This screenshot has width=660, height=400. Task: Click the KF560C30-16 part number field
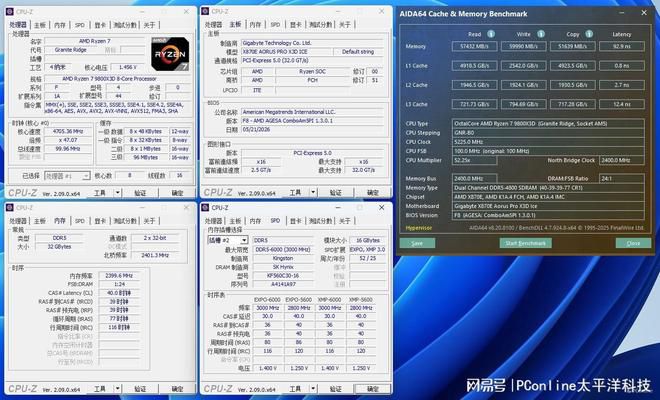(x=283, y=276)
